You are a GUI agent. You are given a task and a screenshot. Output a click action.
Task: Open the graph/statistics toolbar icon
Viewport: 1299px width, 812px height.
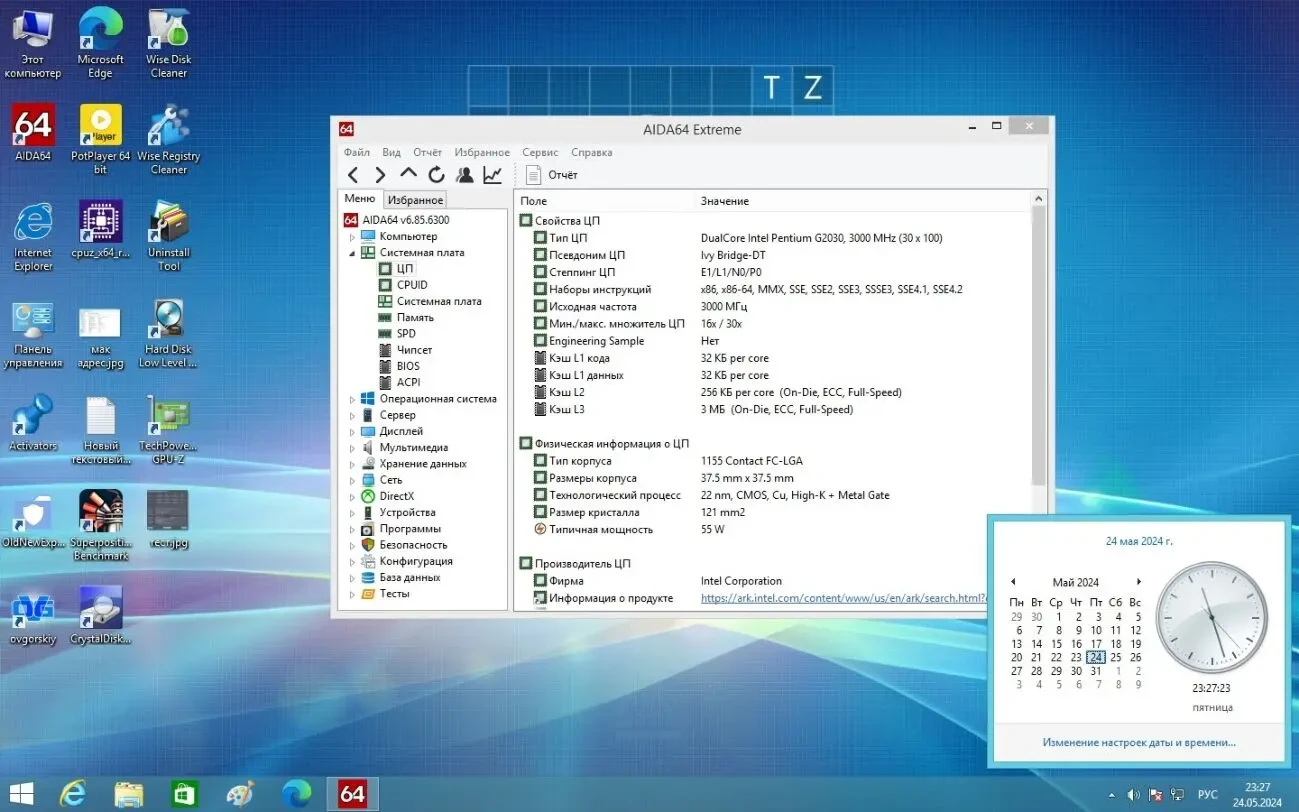[491, 174]
